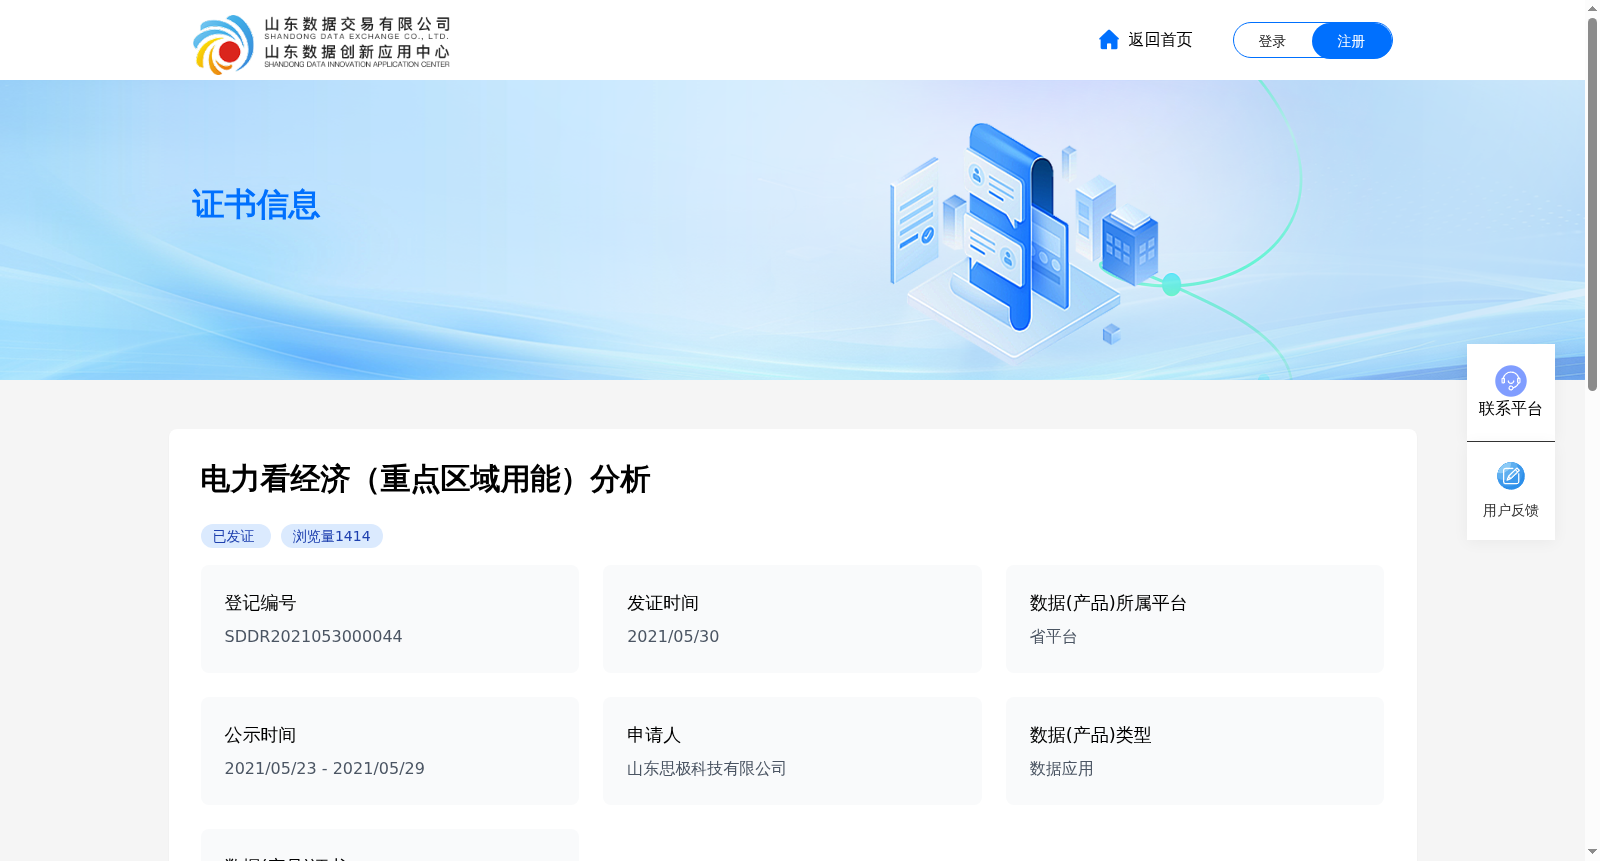Click the 浏览量1414 tag
Viewport: 1600px width, 861px height.
332,536
